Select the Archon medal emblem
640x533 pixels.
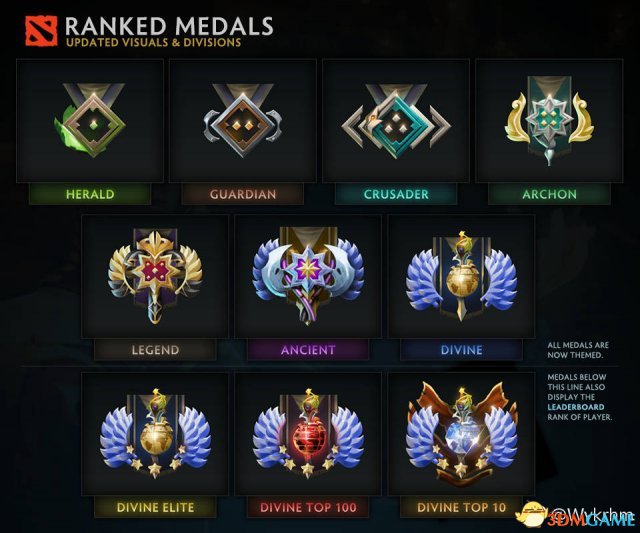coord(549,121)
